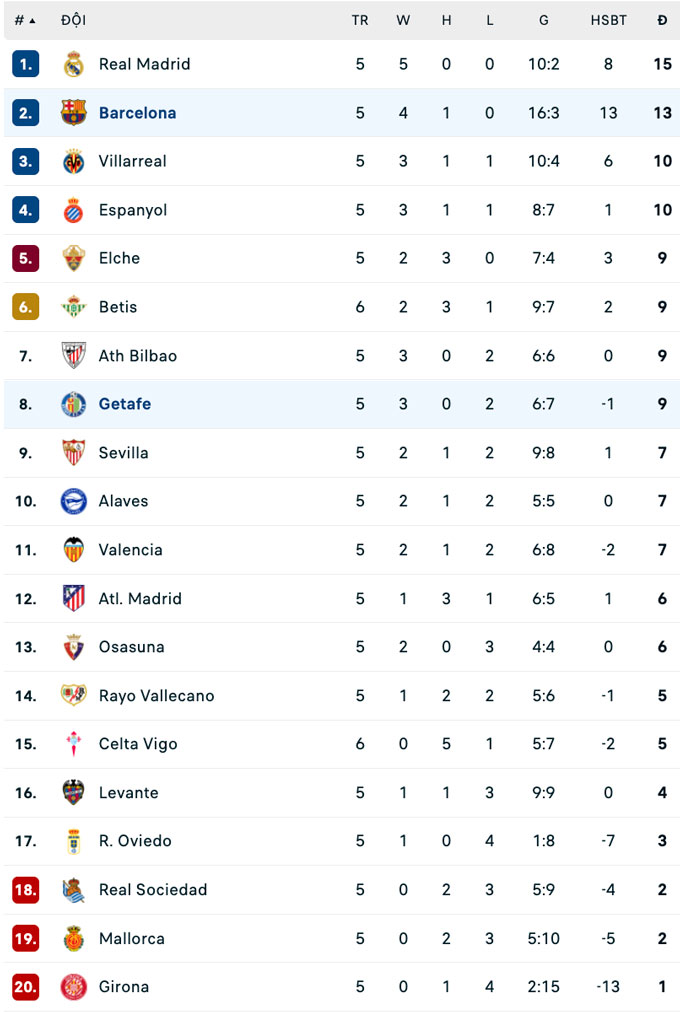680x1012 pixels.
Task: Click the Real Madrid club crest
Action: click(74, 64)
